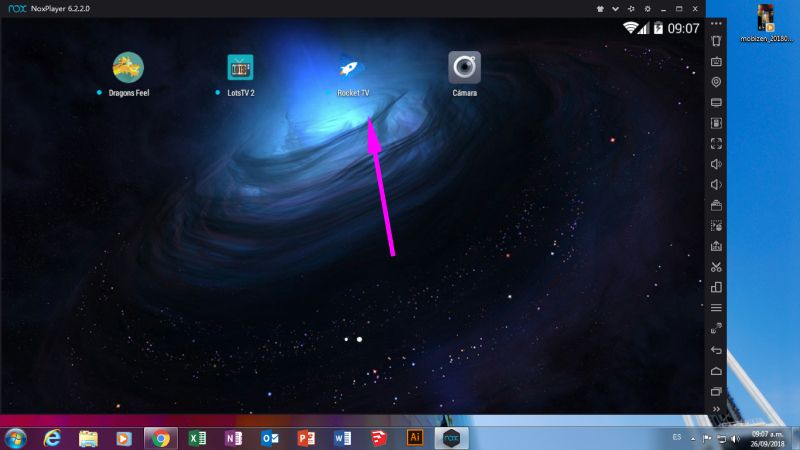This screenshot has width=800, height=450.
Task: Open PowerPoint from the taskbar
Action: (306, 438)
